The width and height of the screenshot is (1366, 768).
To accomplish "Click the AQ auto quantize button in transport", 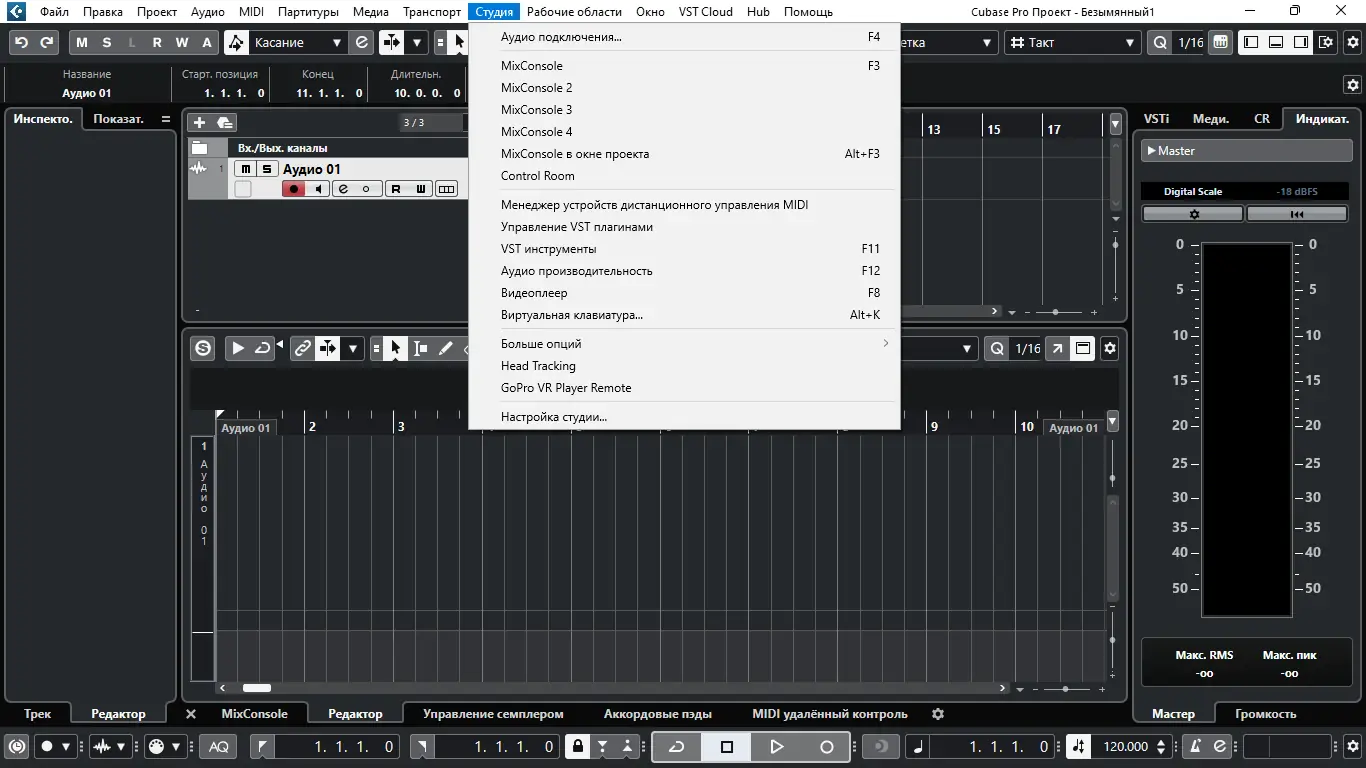I will pyautogui.click(x=218, y=746).
